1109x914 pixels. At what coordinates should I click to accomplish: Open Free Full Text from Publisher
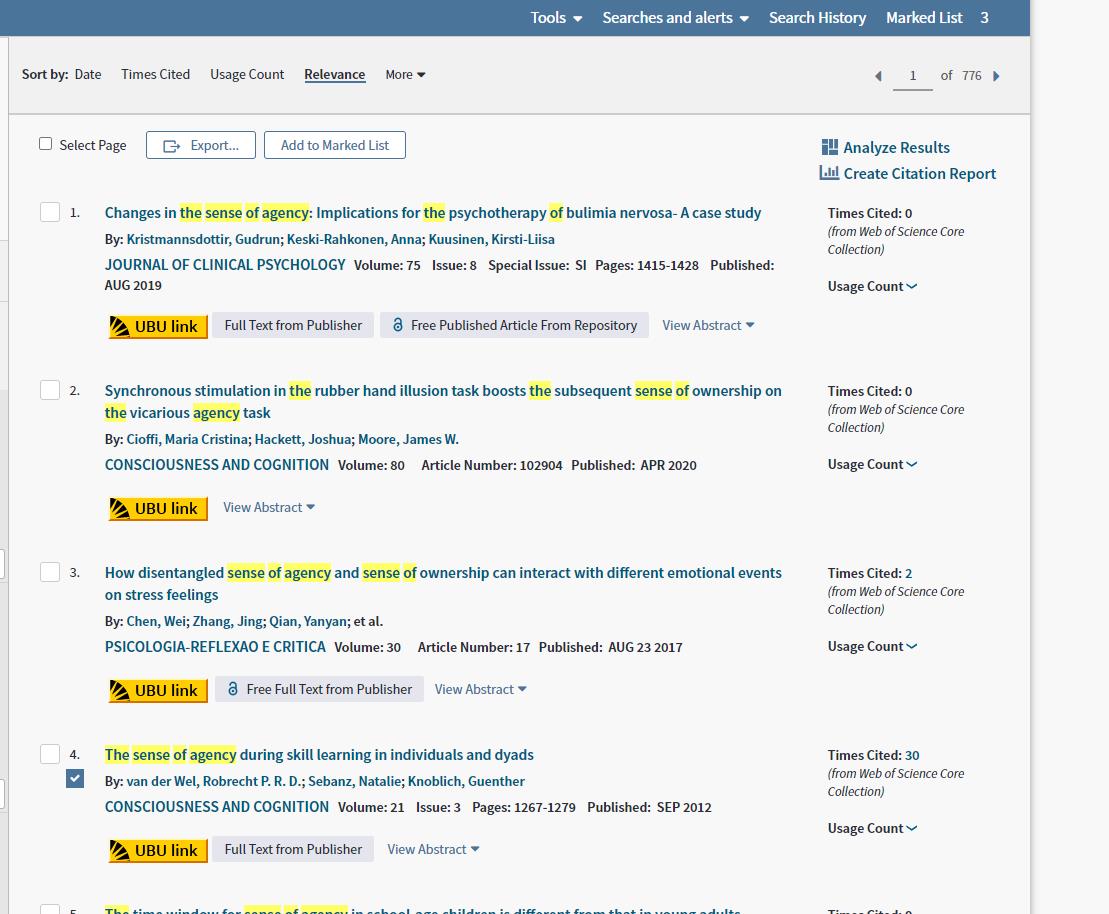pos(319,689)
